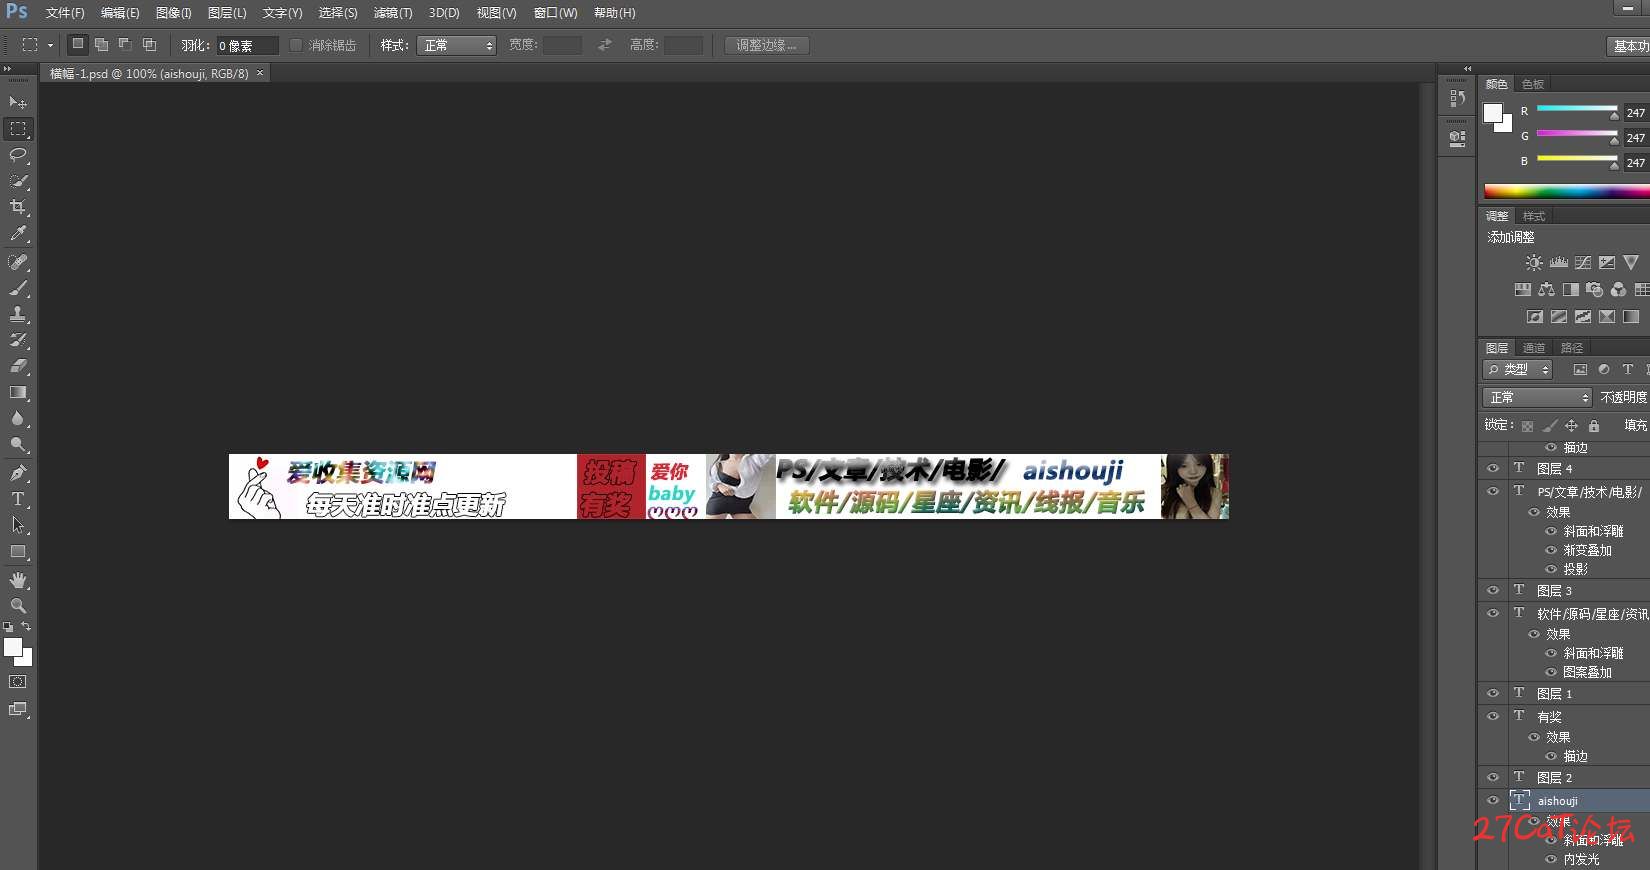Select the Horizontal Type tool
Image resolution: width=1650 pixels, height=870 pixels.
(x=18, y=499)
